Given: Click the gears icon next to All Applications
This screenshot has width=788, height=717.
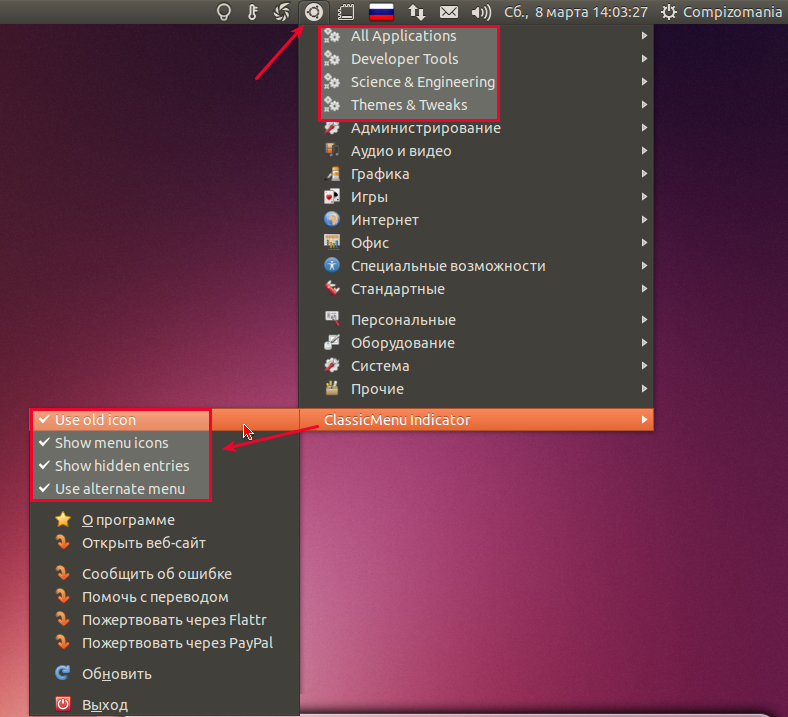Looking at the screenshot, I should point(332,36).
